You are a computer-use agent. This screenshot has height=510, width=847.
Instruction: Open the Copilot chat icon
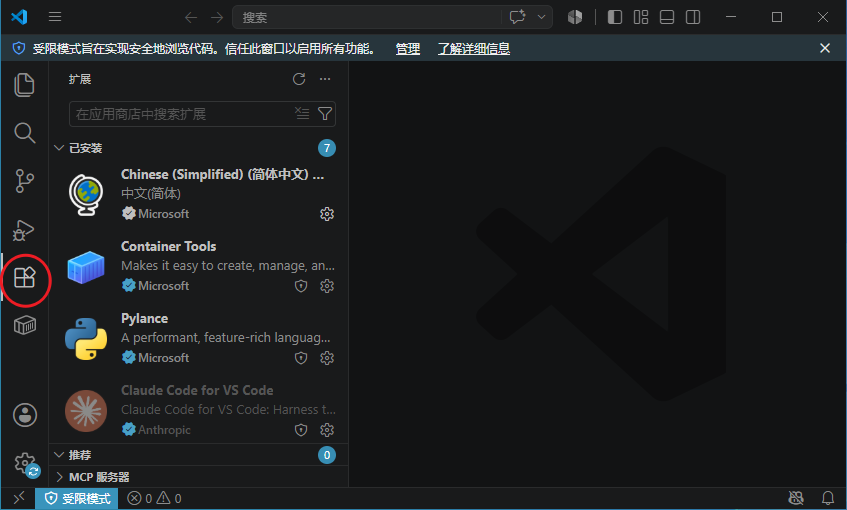pyautogui.click(x=517, y=17)
